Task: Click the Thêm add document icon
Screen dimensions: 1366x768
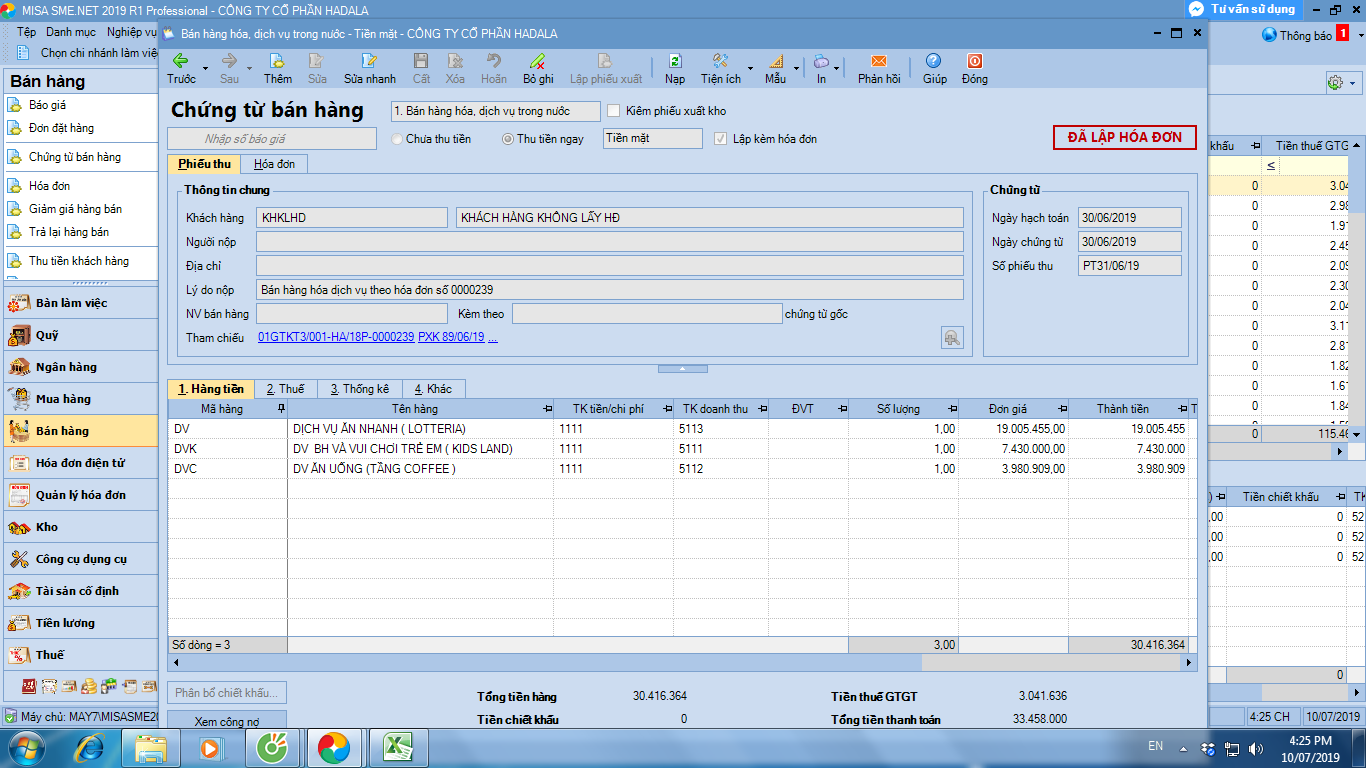Action: pyautogui.click(x=278, y=60)
